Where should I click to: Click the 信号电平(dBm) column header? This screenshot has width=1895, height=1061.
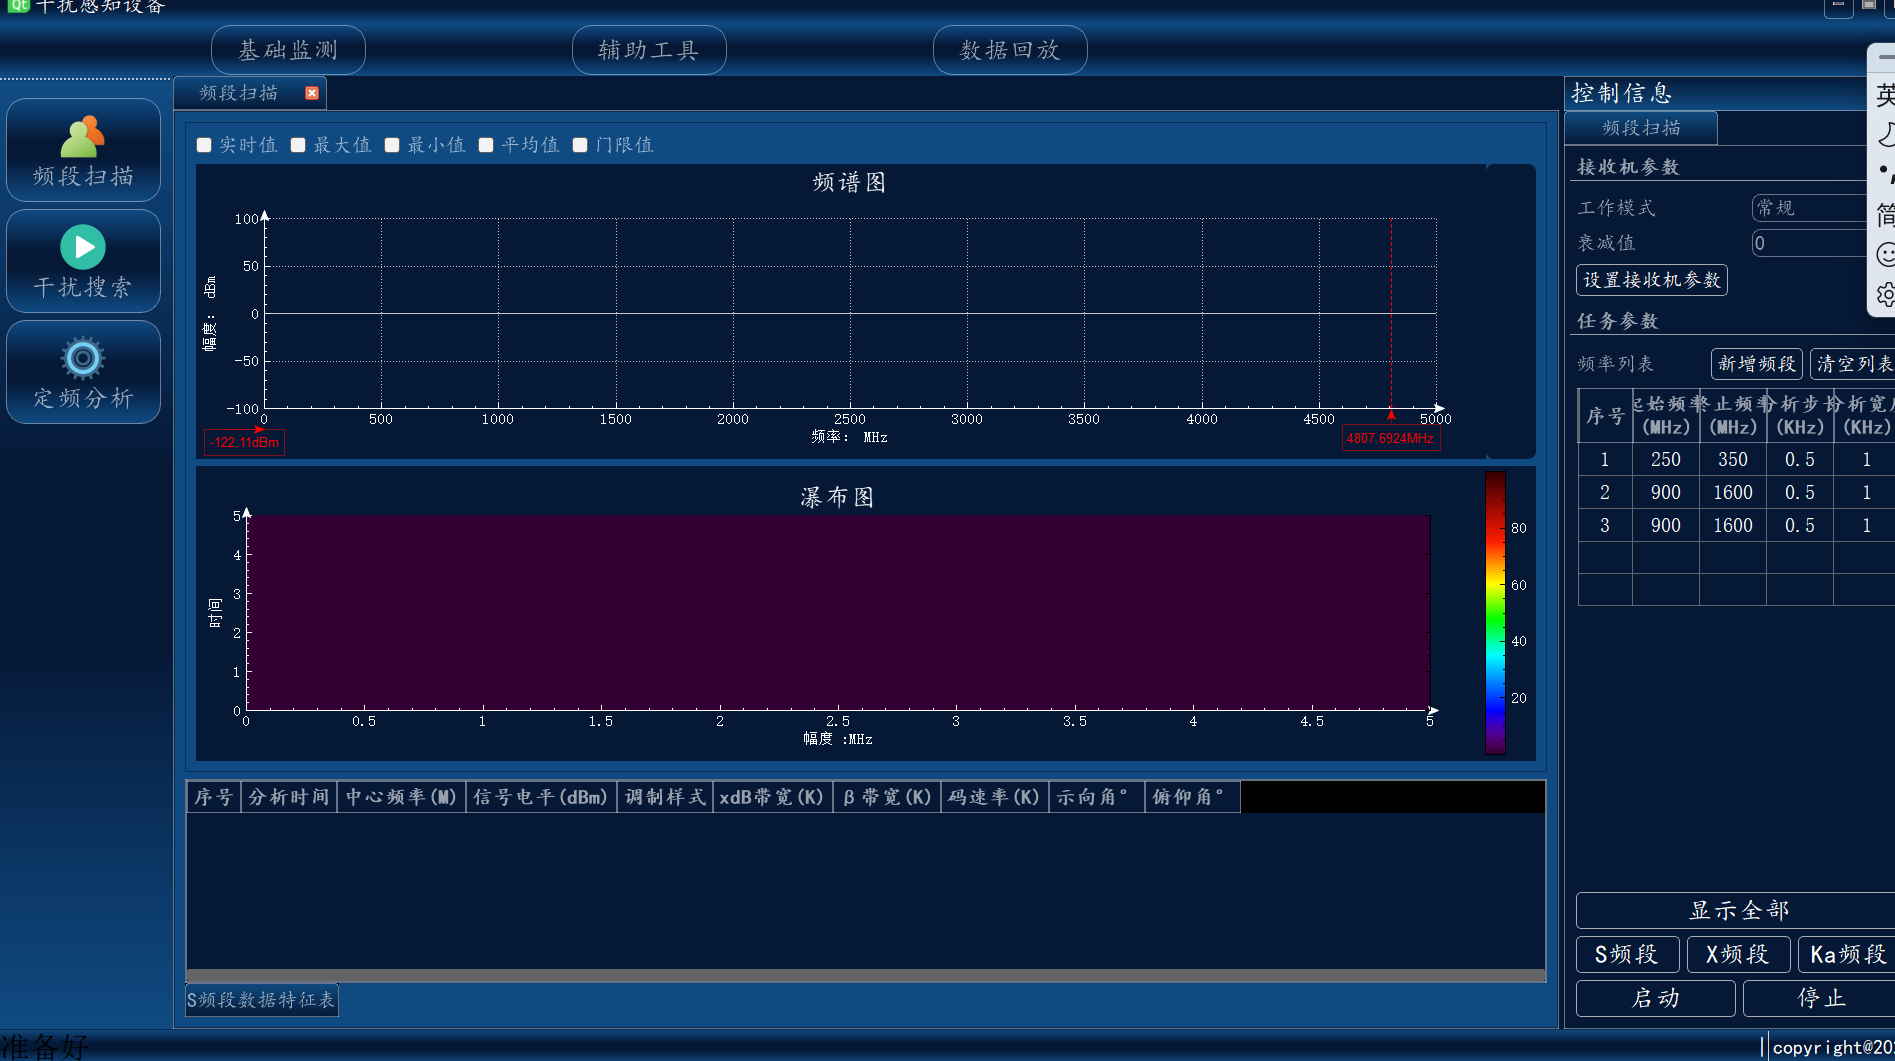pos(541,797)
